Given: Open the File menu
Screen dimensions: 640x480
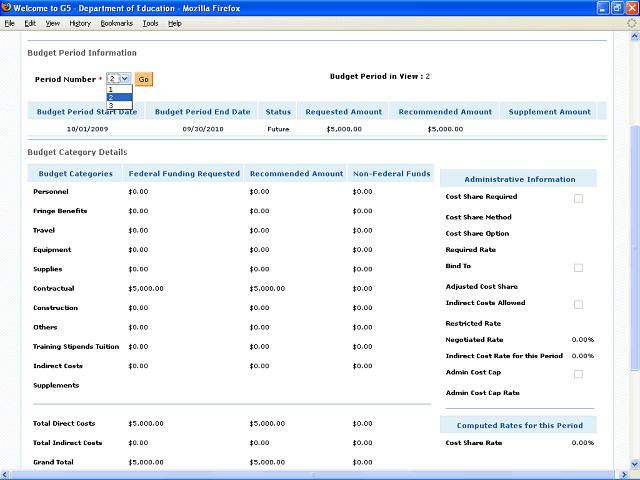Looking at the screenshot, I should (x=10, y=23).
